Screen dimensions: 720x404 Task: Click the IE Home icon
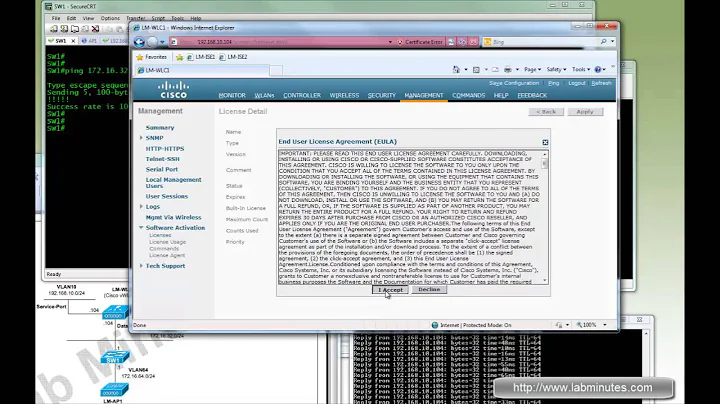456,69
